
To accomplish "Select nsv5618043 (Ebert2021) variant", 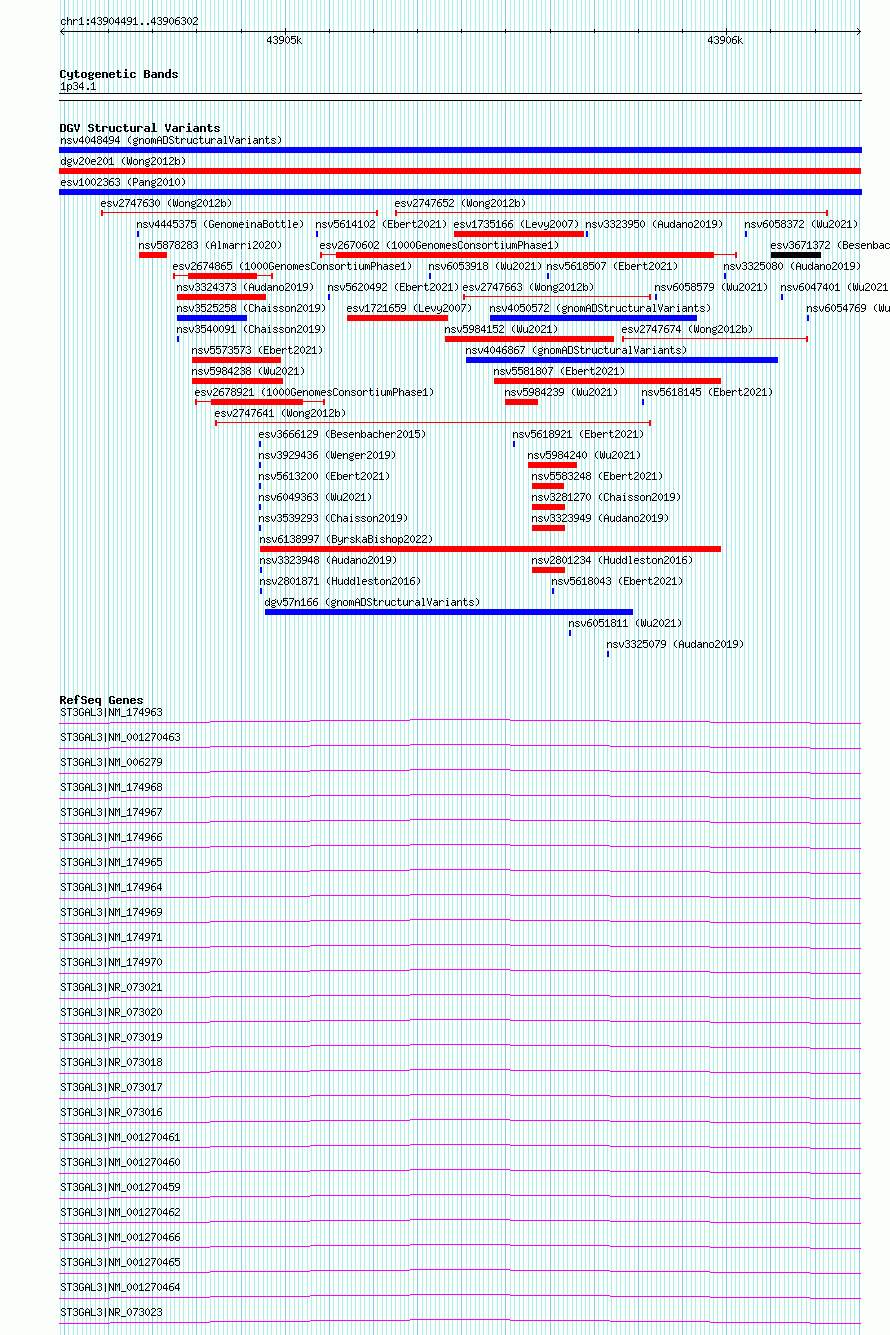I will pyautogui.click(x=618, y=581).
